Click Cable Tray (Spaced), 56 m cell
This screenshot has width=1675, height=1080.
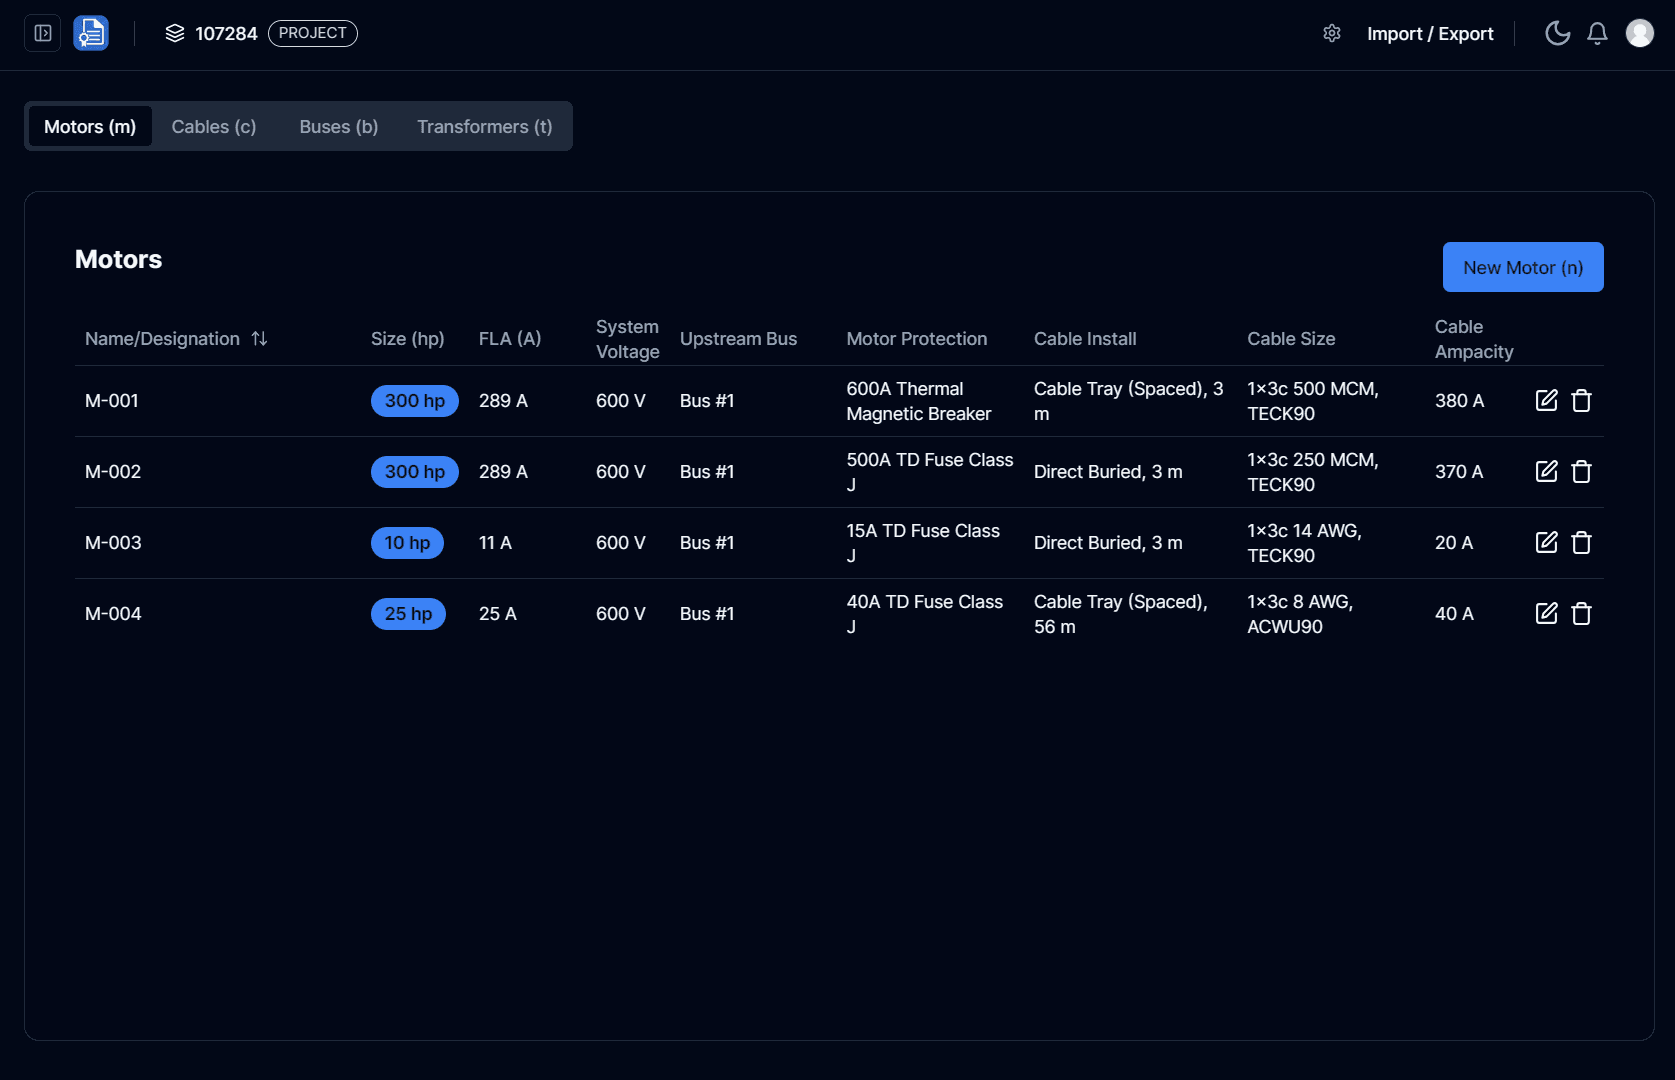tap(1121, 614)
